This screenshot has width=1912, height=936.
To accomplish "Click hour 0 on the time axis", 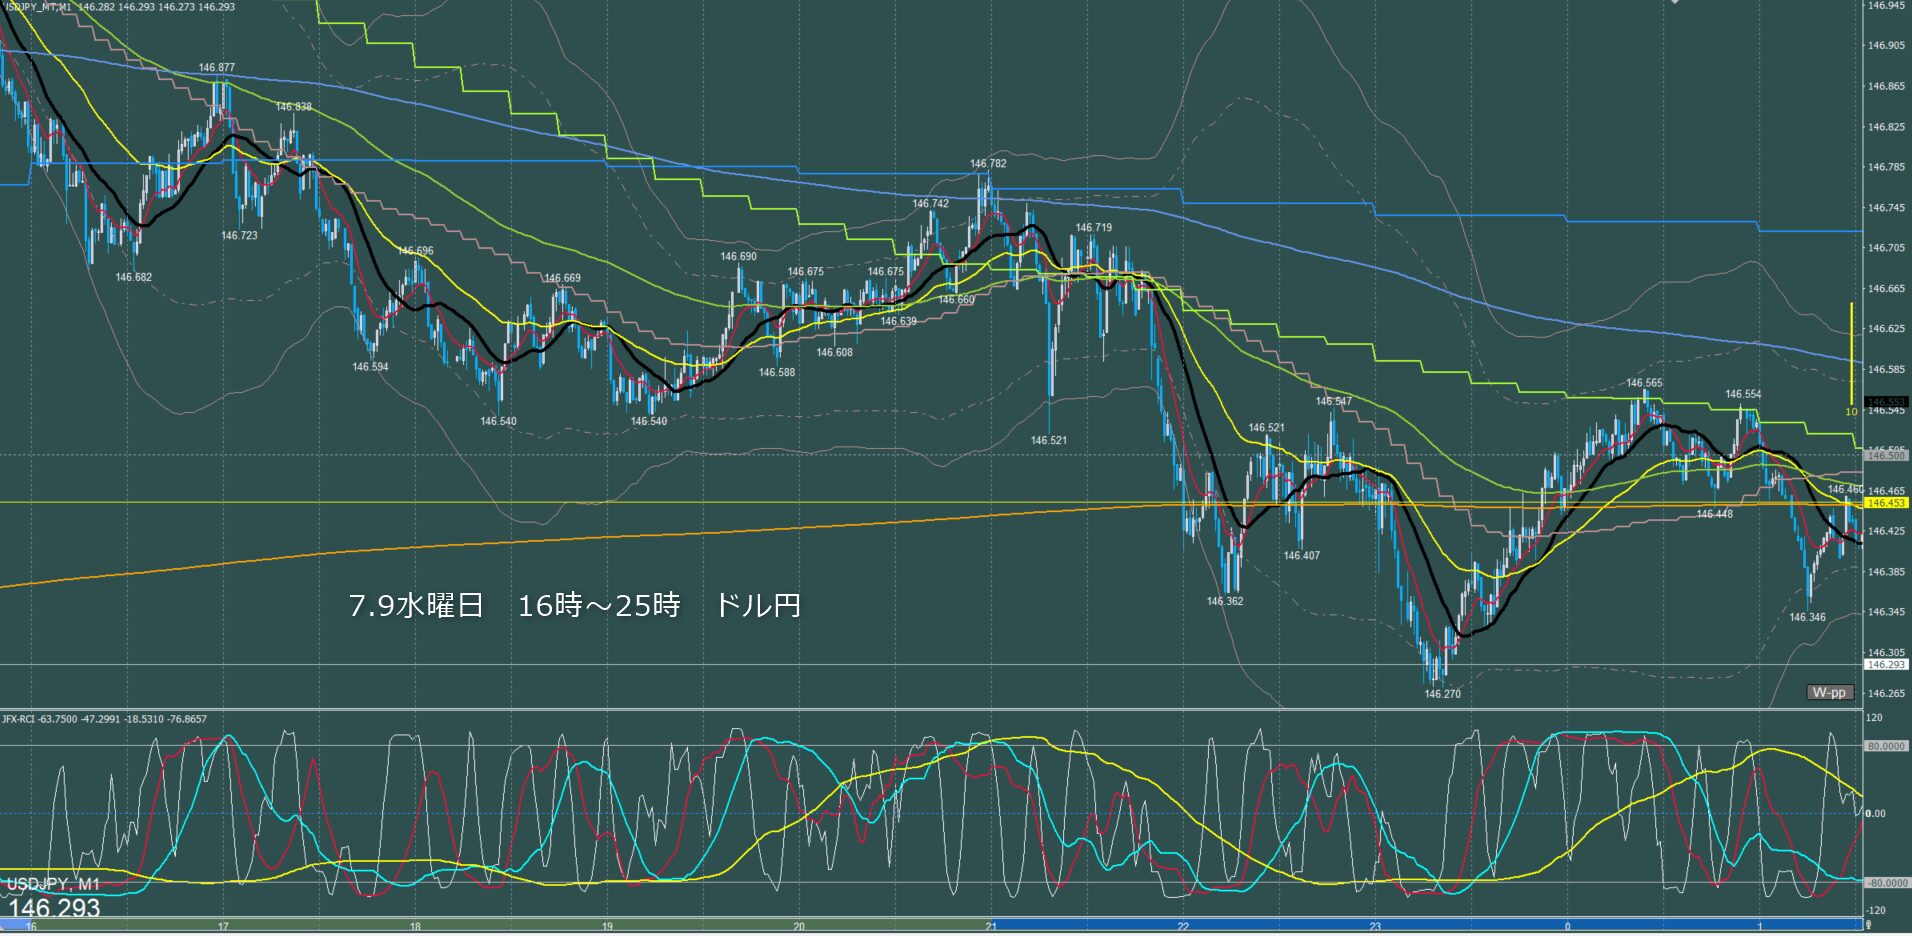I will 1567,927.
